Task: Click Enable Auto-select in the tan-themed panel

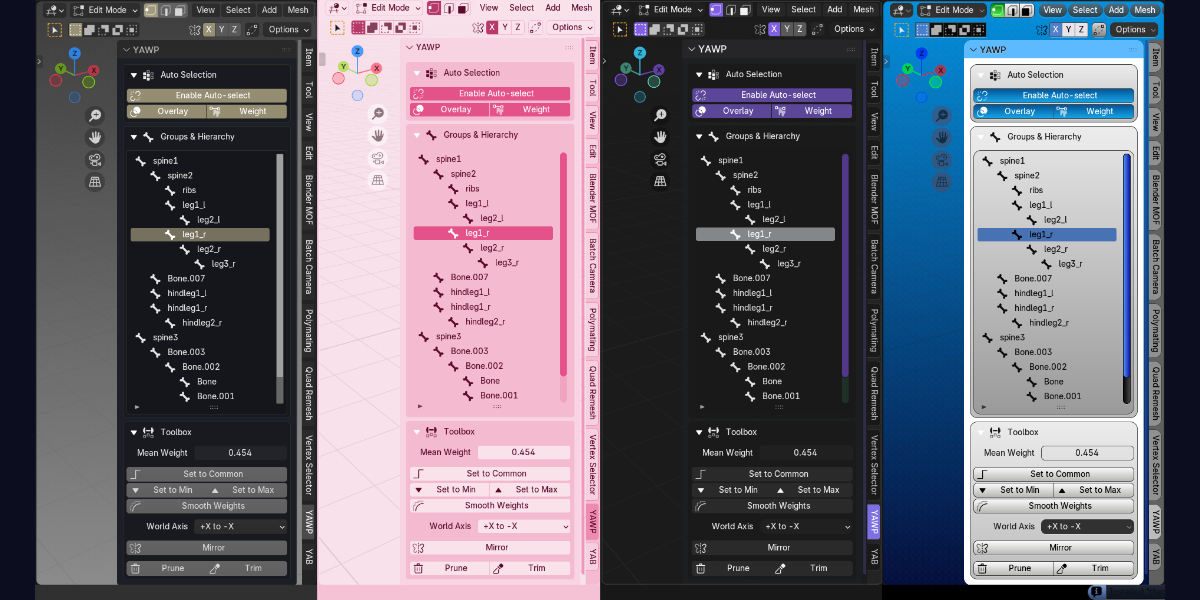Action: (207, 96)
